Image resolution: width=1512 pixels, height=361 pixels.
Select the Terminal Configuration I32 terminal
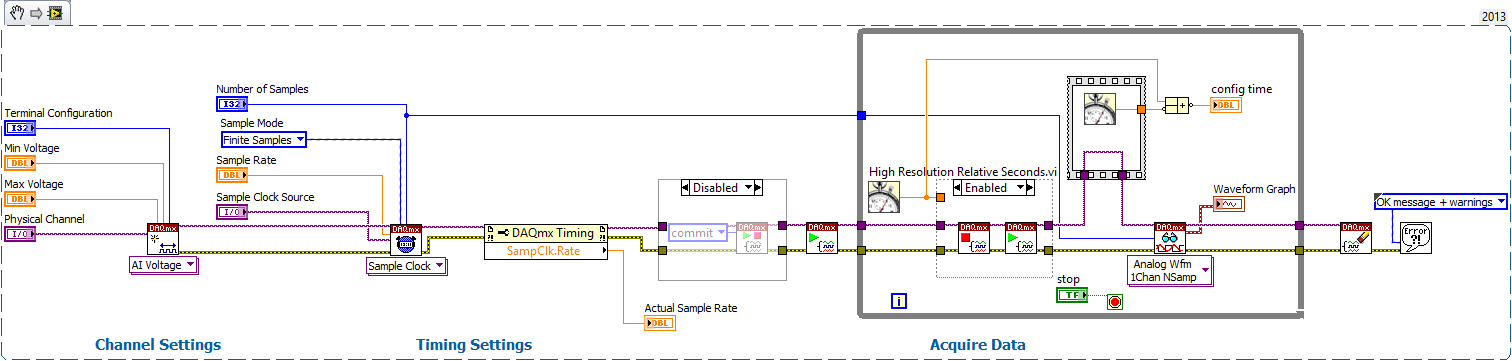click(x=20, y=128)
